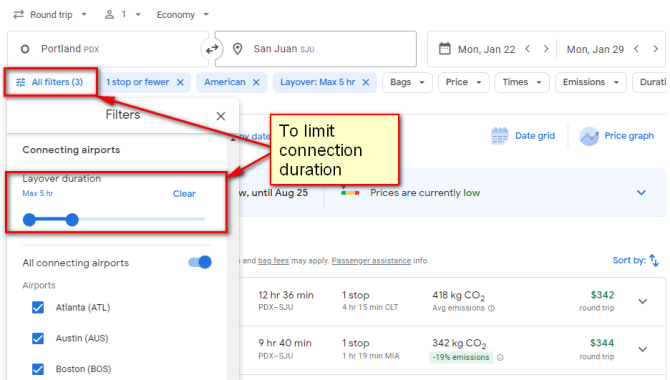Go to next return date arrow
Viewport: 670px width, 380px height.
tap(655, 49)
